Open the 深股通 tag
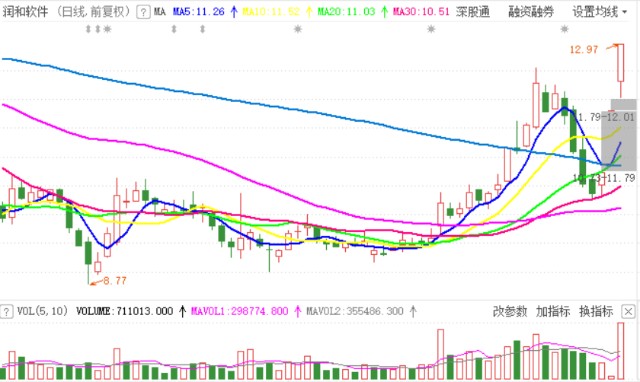Image resolution: width=640 pixels, height=382 pixels. (473, 12)
